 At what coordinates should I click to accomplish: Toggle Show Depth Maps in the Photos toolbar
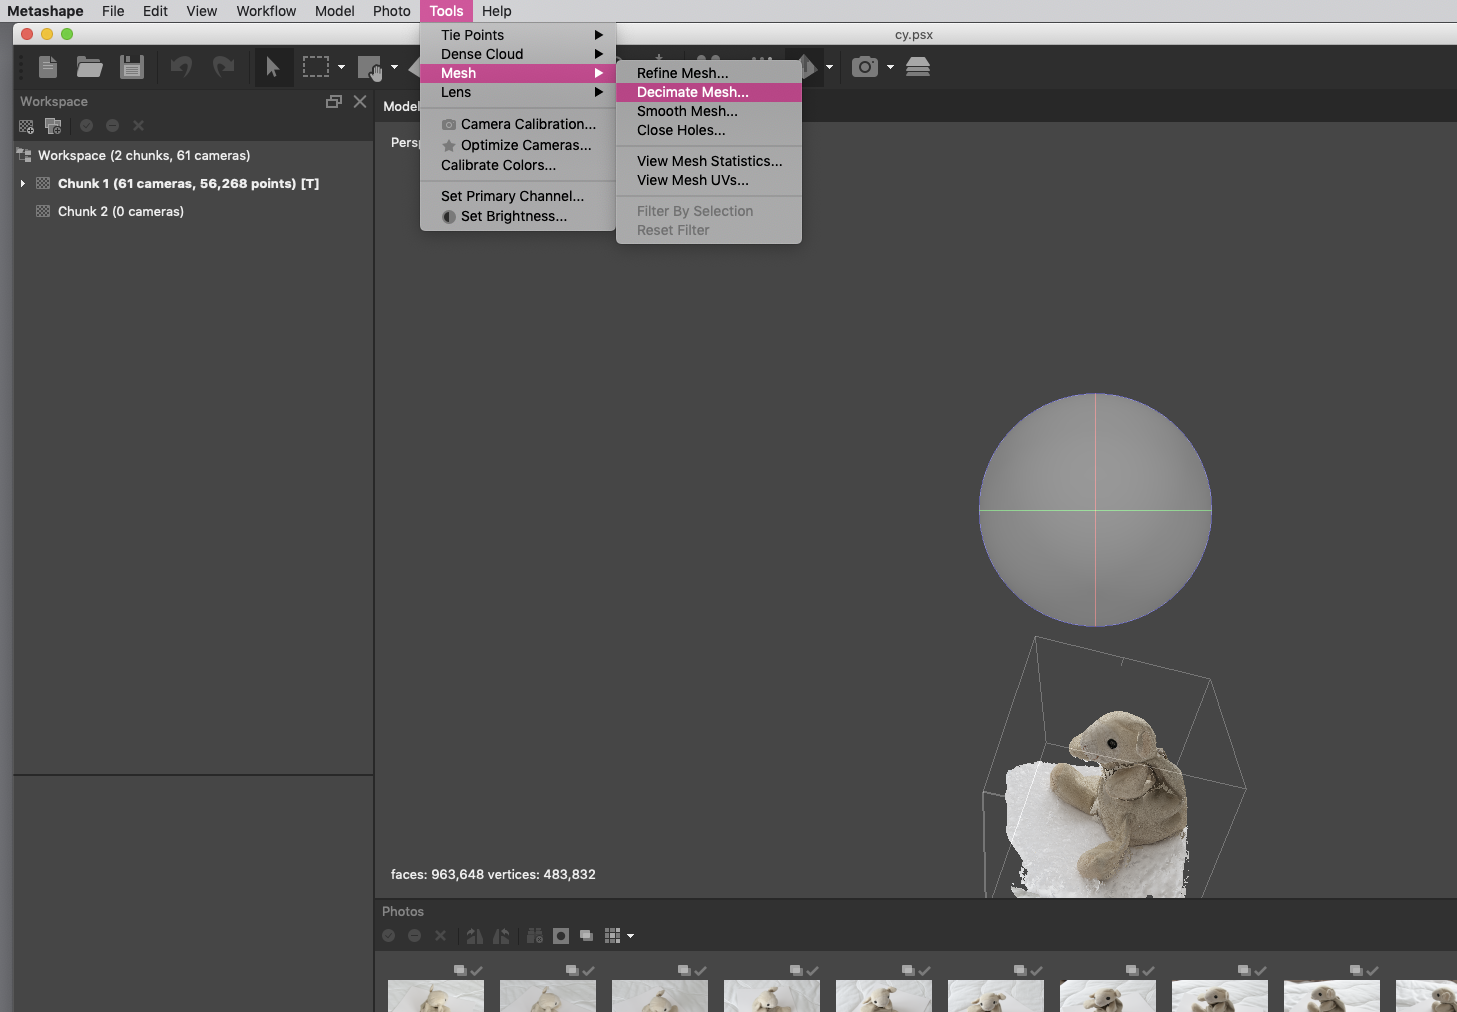point(587,936)
